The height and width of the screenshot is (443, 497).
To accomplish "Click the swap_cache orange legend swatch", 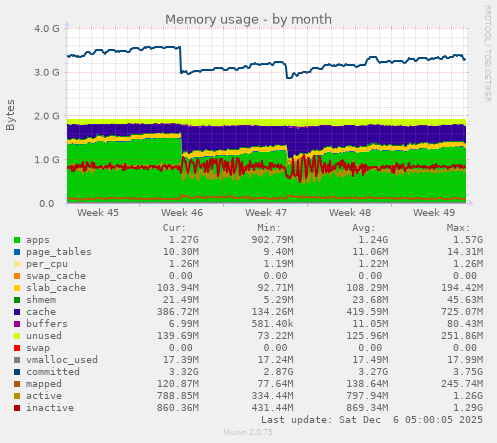I will [x=17, y=276].
